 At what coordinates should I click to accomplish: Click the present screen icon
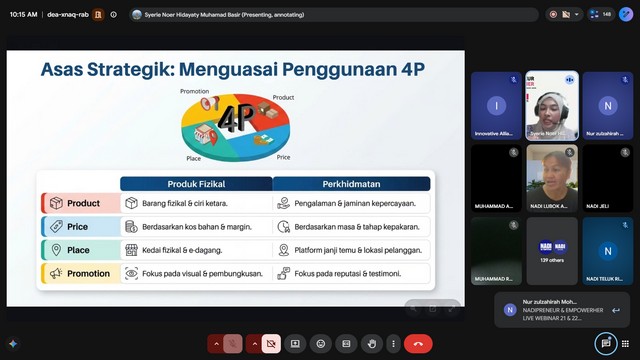(295, 344)
